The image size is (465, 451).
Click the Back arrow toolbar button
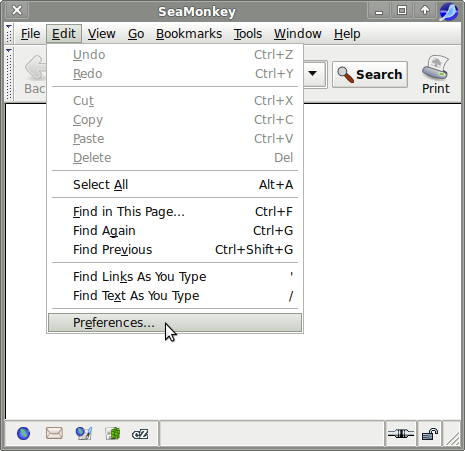click(35, 75)
